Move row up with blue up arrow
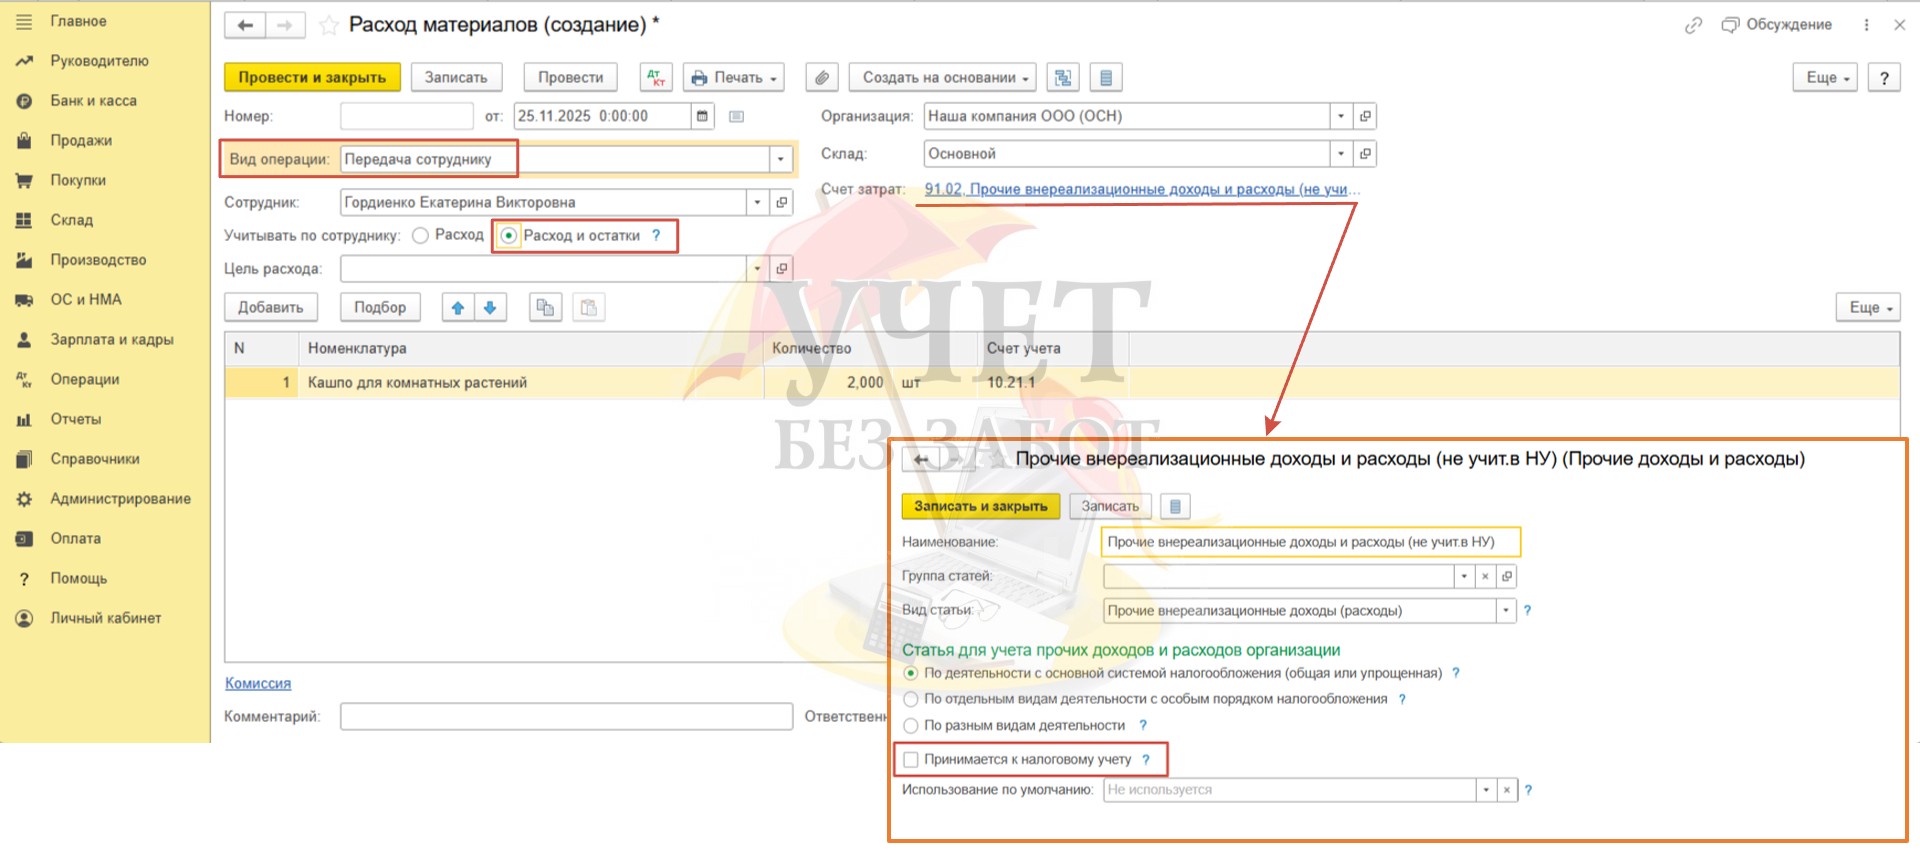The width and height of the screenshot is (1920, 854). (458, 308)
